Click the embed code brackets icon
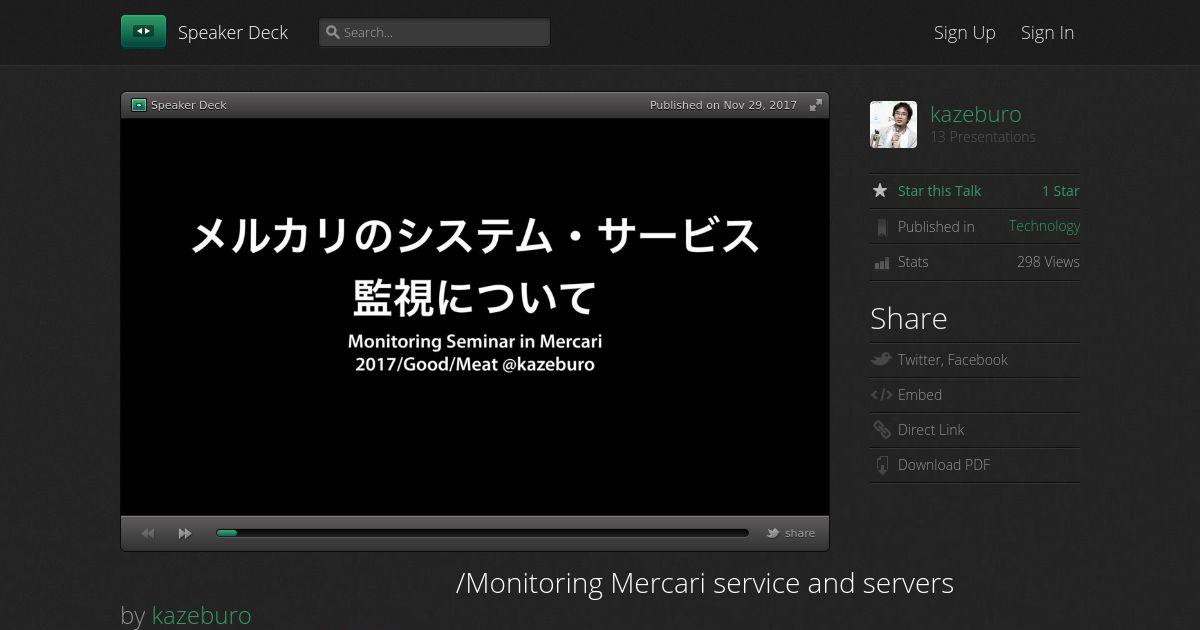This screenshot has width=1200, height=630. (881, 395)
